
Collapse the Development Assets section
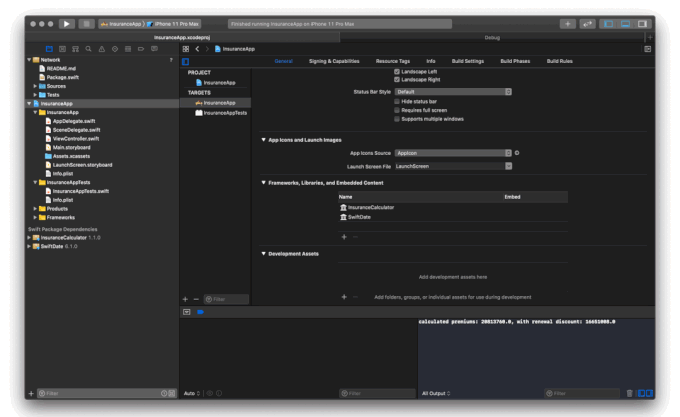(x=263, y=254)
